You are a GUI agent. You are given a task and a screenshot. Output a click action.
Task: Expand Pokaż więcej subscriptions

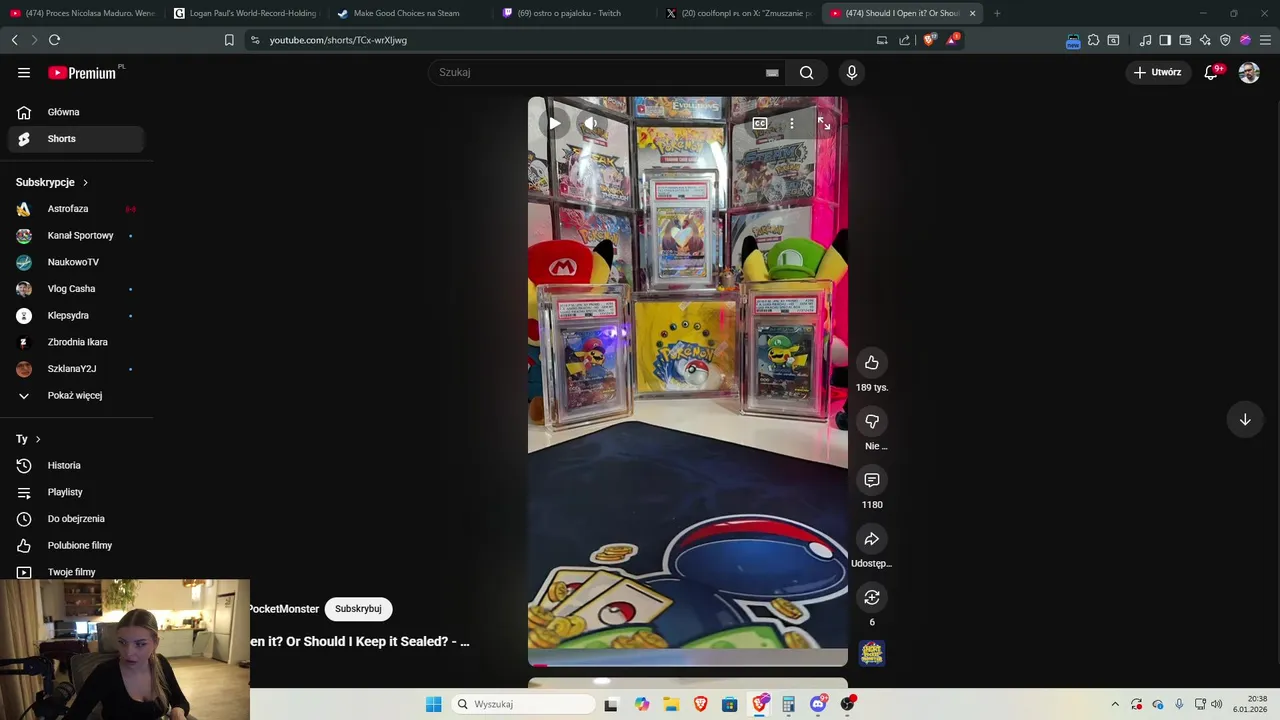[76, 396]
